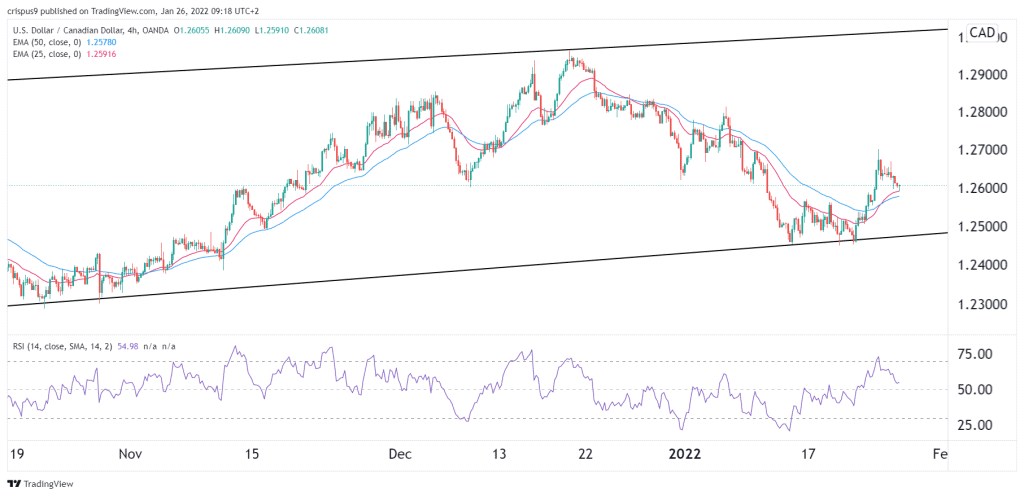Click the CAD currency label button
Screen dimensions: 1024x496
coord(982,32)
